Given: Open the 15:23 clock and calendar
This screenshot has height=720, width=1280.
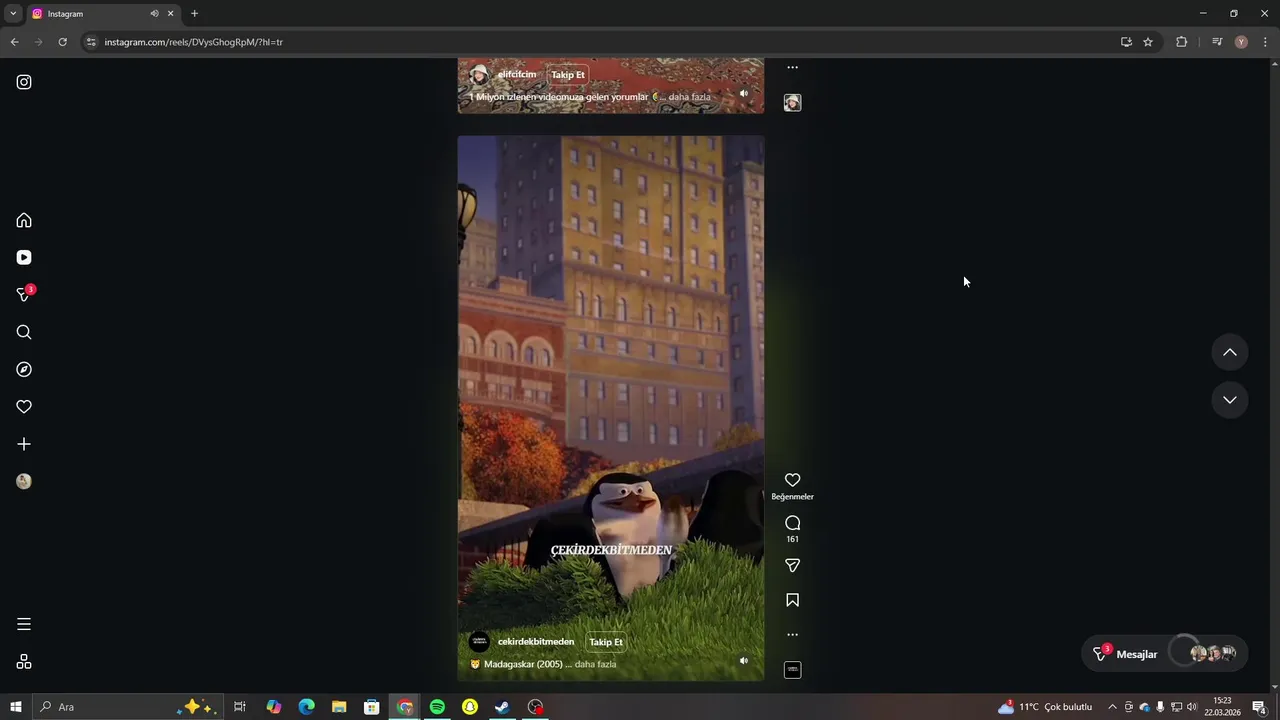Looking at the screenshot, I should tap(1222, 707).
